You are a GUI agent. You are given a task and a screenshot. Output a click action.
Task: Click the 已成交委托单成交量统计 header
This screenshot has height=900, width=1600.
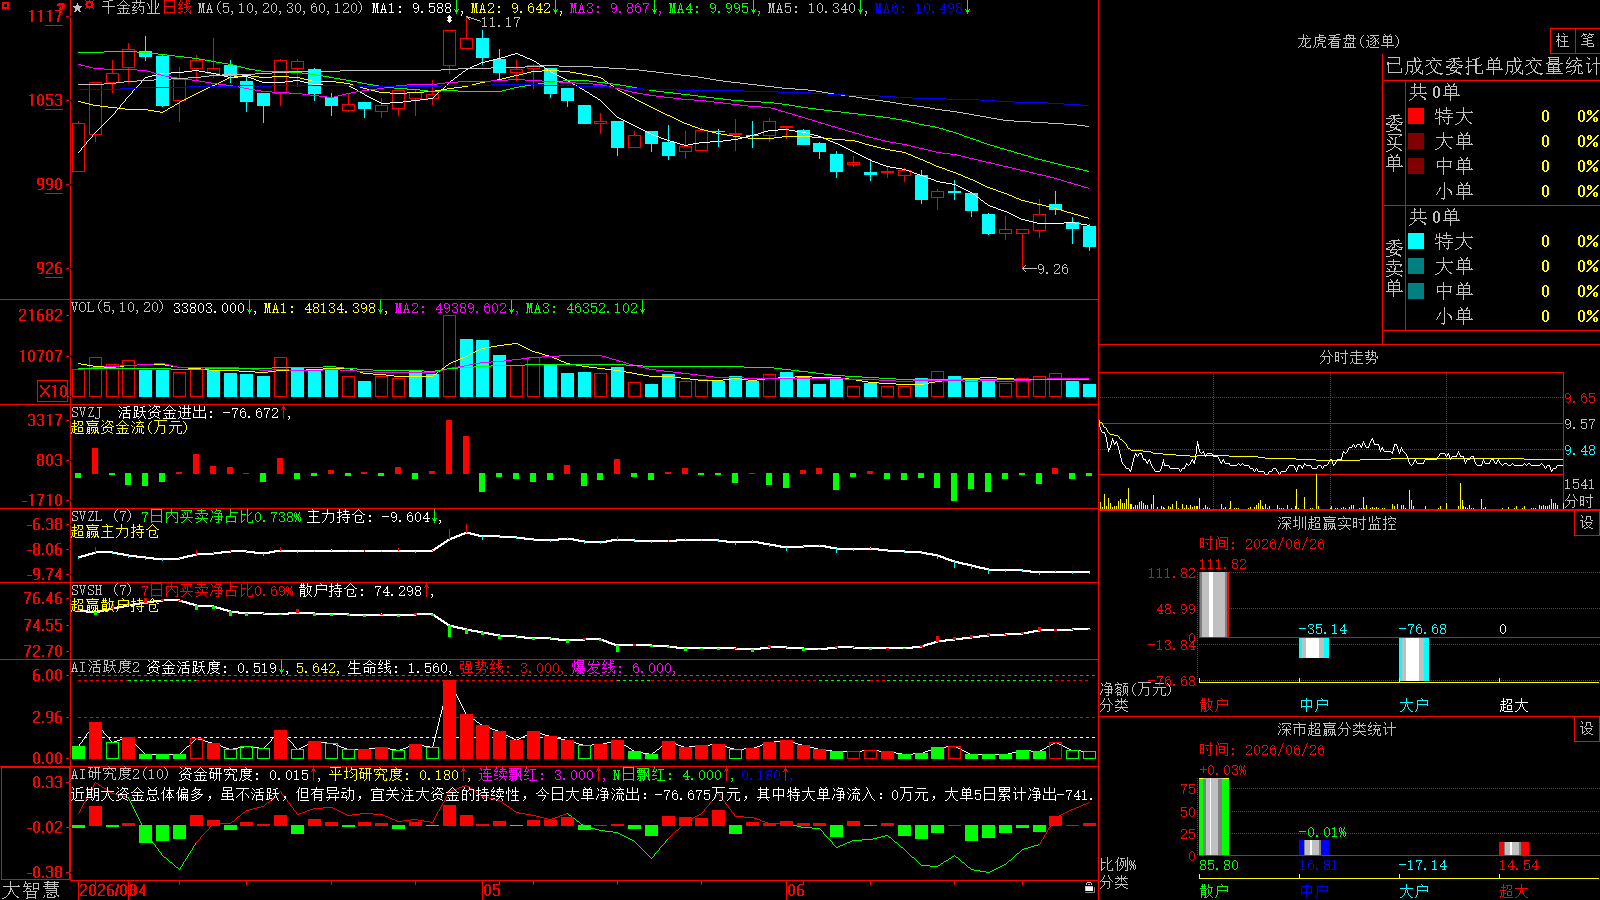point(1492,66)
